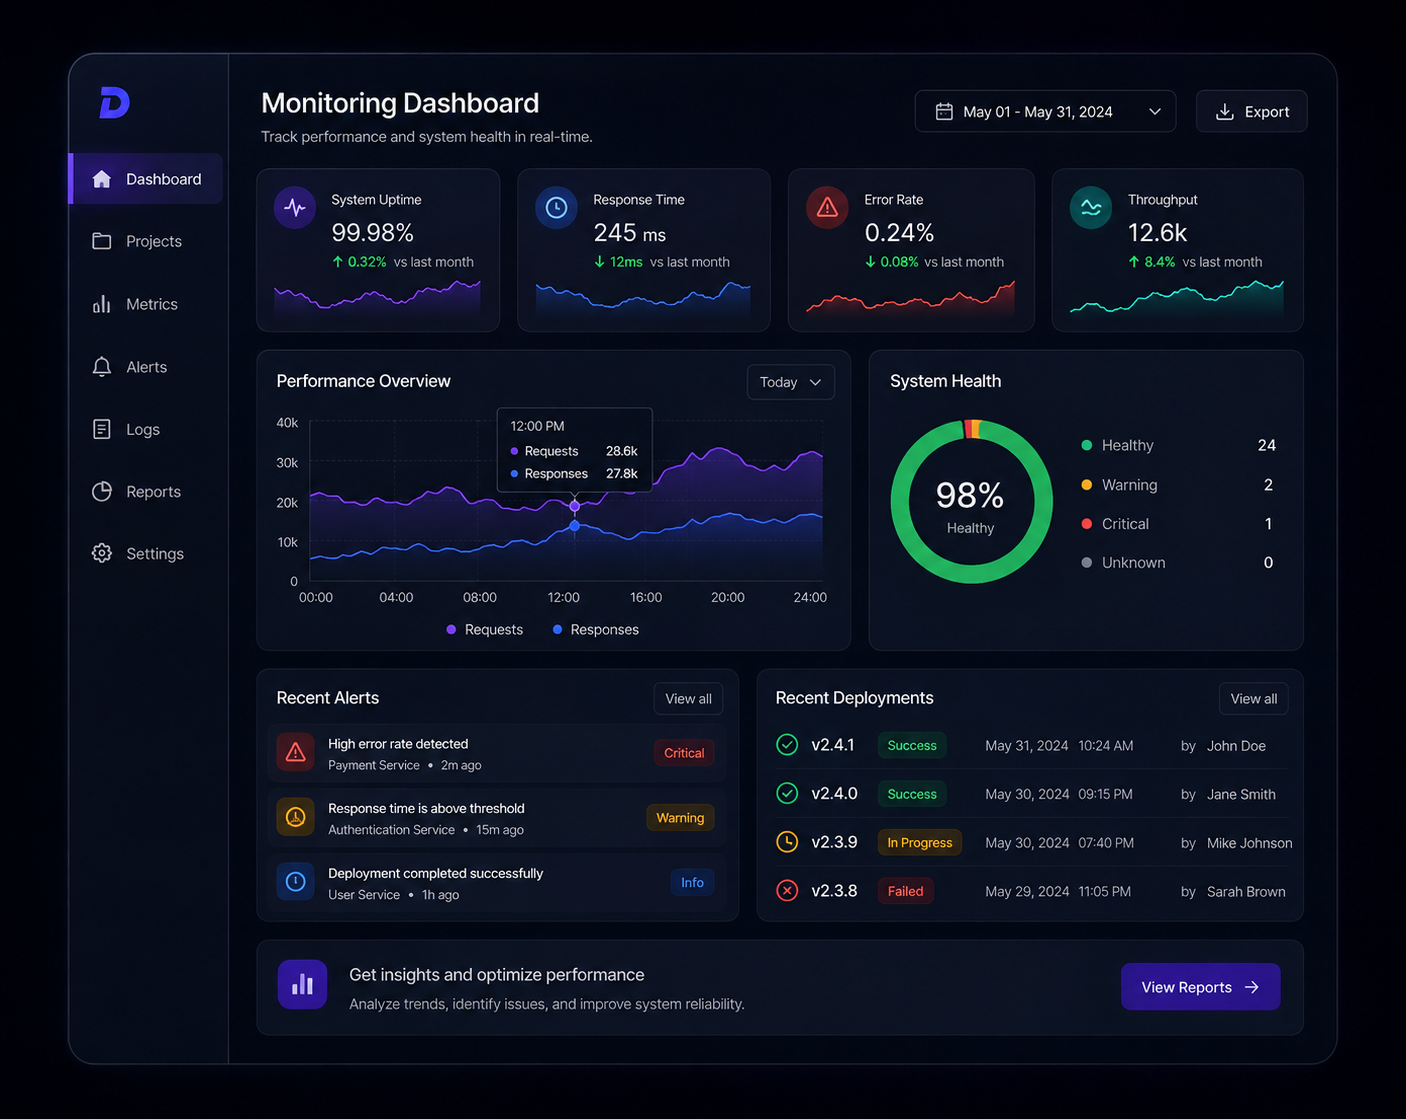The width and height of the screenshot is (1406, 1119).
Task: Click the orange icon for Response time alert
Action: [x=295, y=818]
